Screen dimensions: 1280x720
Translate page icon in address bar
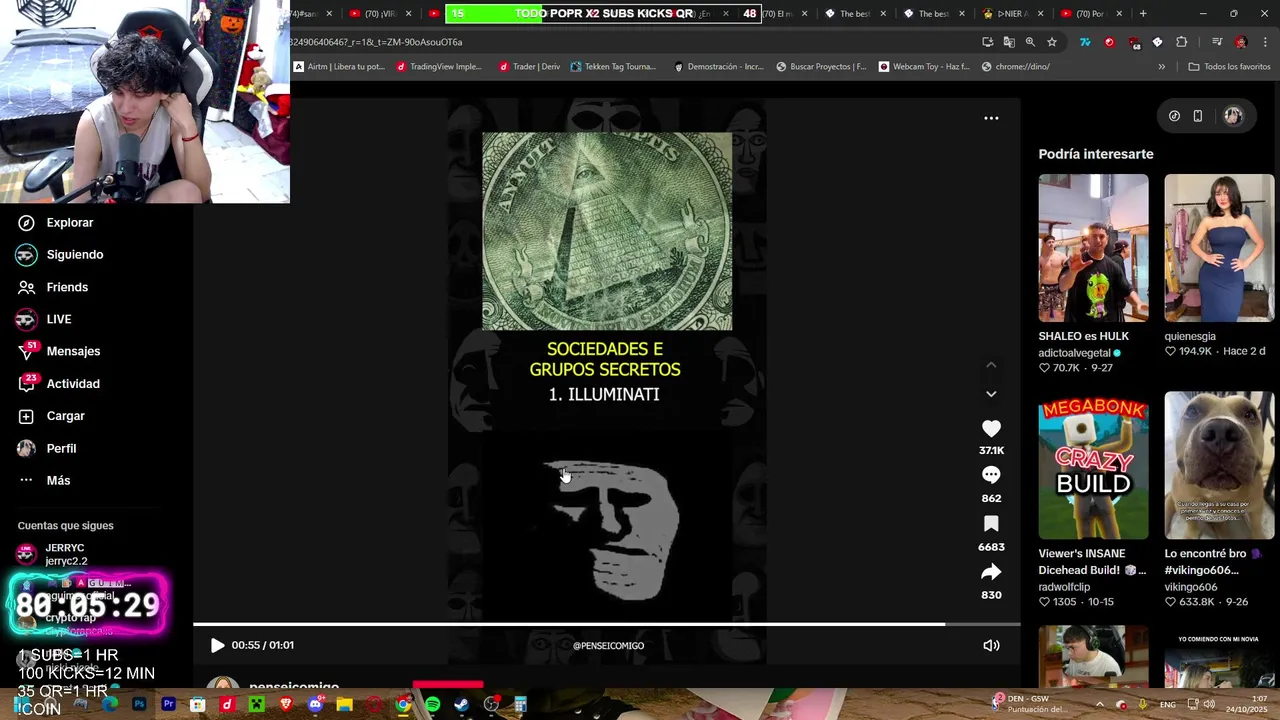[1009, 42]
